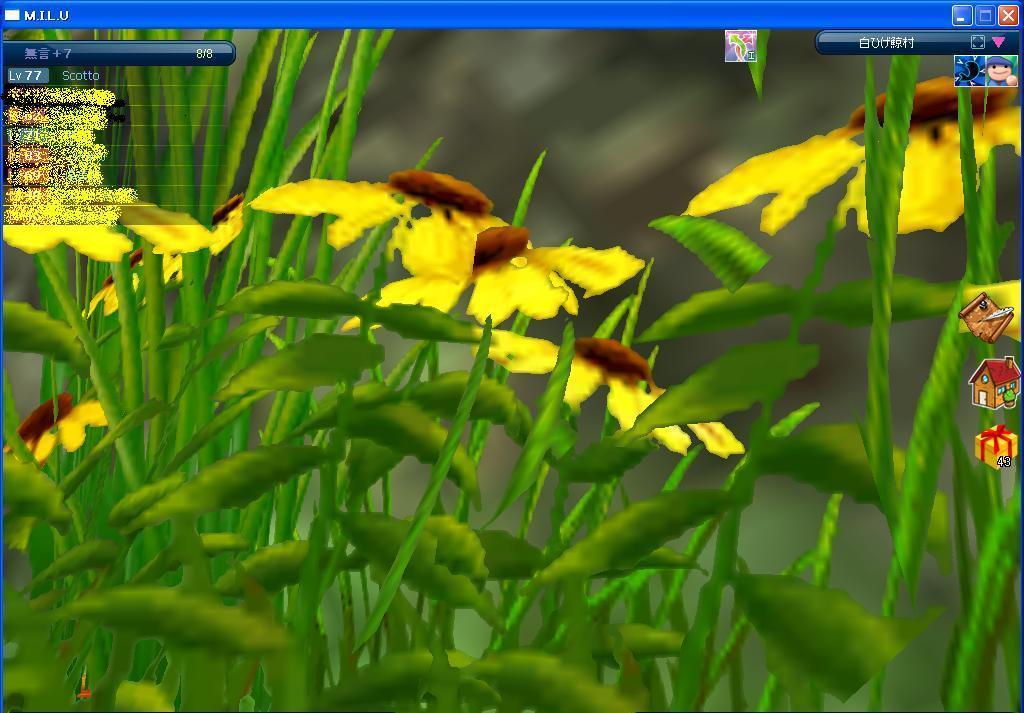Toggle the square expand icon on location bar
Image resolution: width=1024 pixels, height=713 pixels.
[x=978, y=42]
